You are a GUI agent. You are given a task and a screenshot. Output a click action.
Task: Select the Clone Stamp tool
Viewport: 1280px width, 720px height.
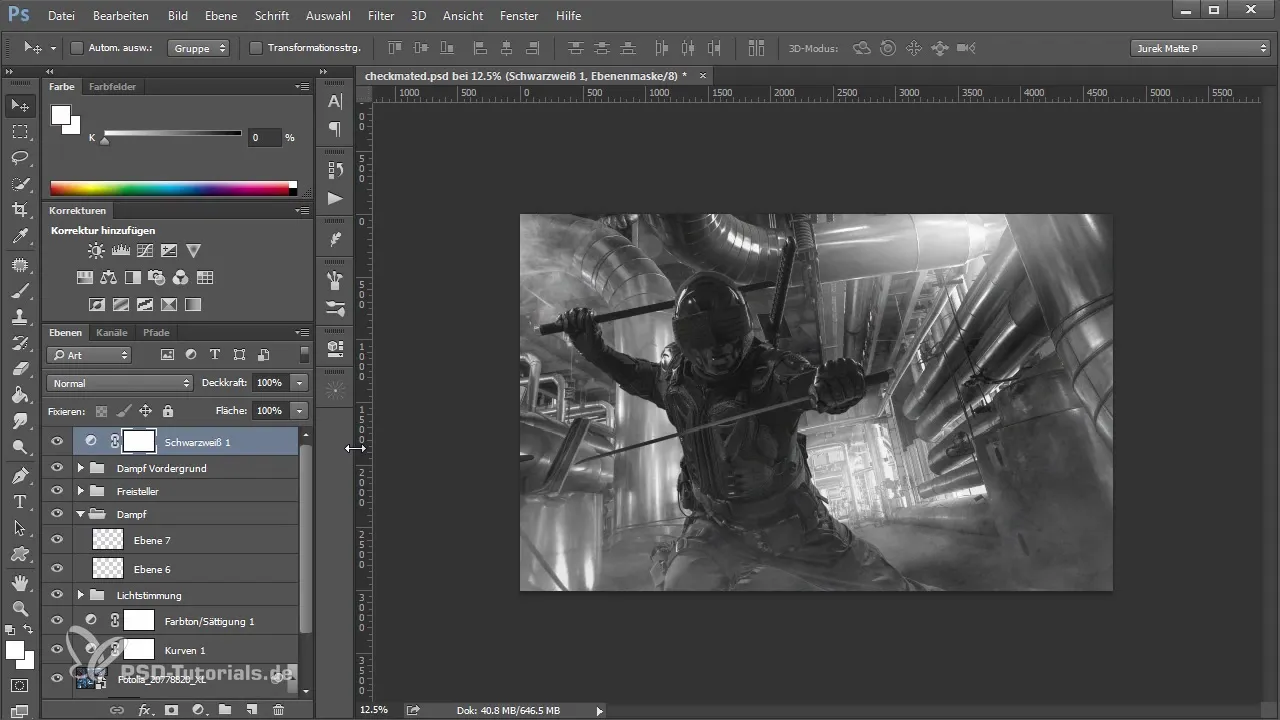tap(20, 316)
